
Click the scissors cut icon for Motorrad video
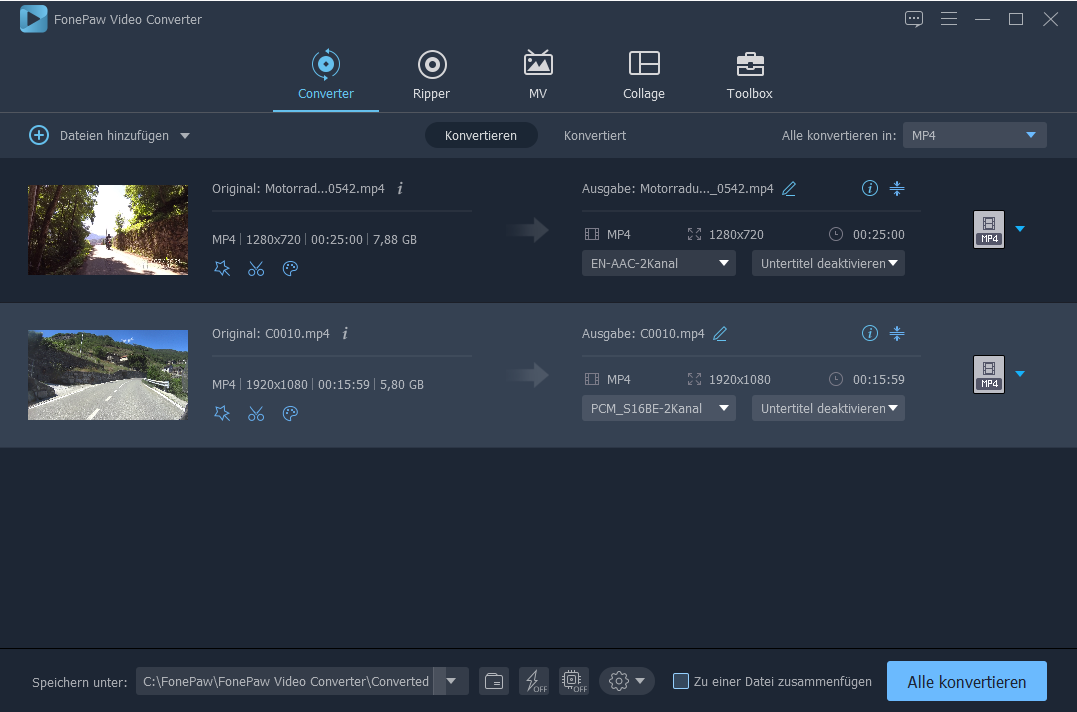256,268
